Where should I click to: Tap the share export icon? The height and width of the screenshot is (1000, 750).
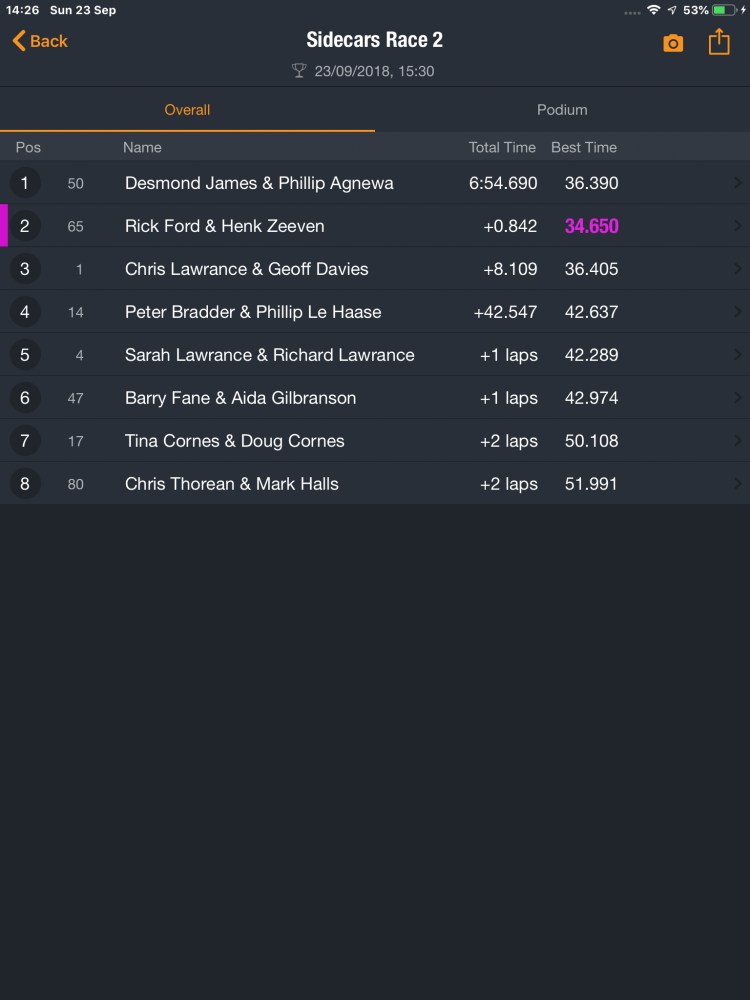coord(719,42)
